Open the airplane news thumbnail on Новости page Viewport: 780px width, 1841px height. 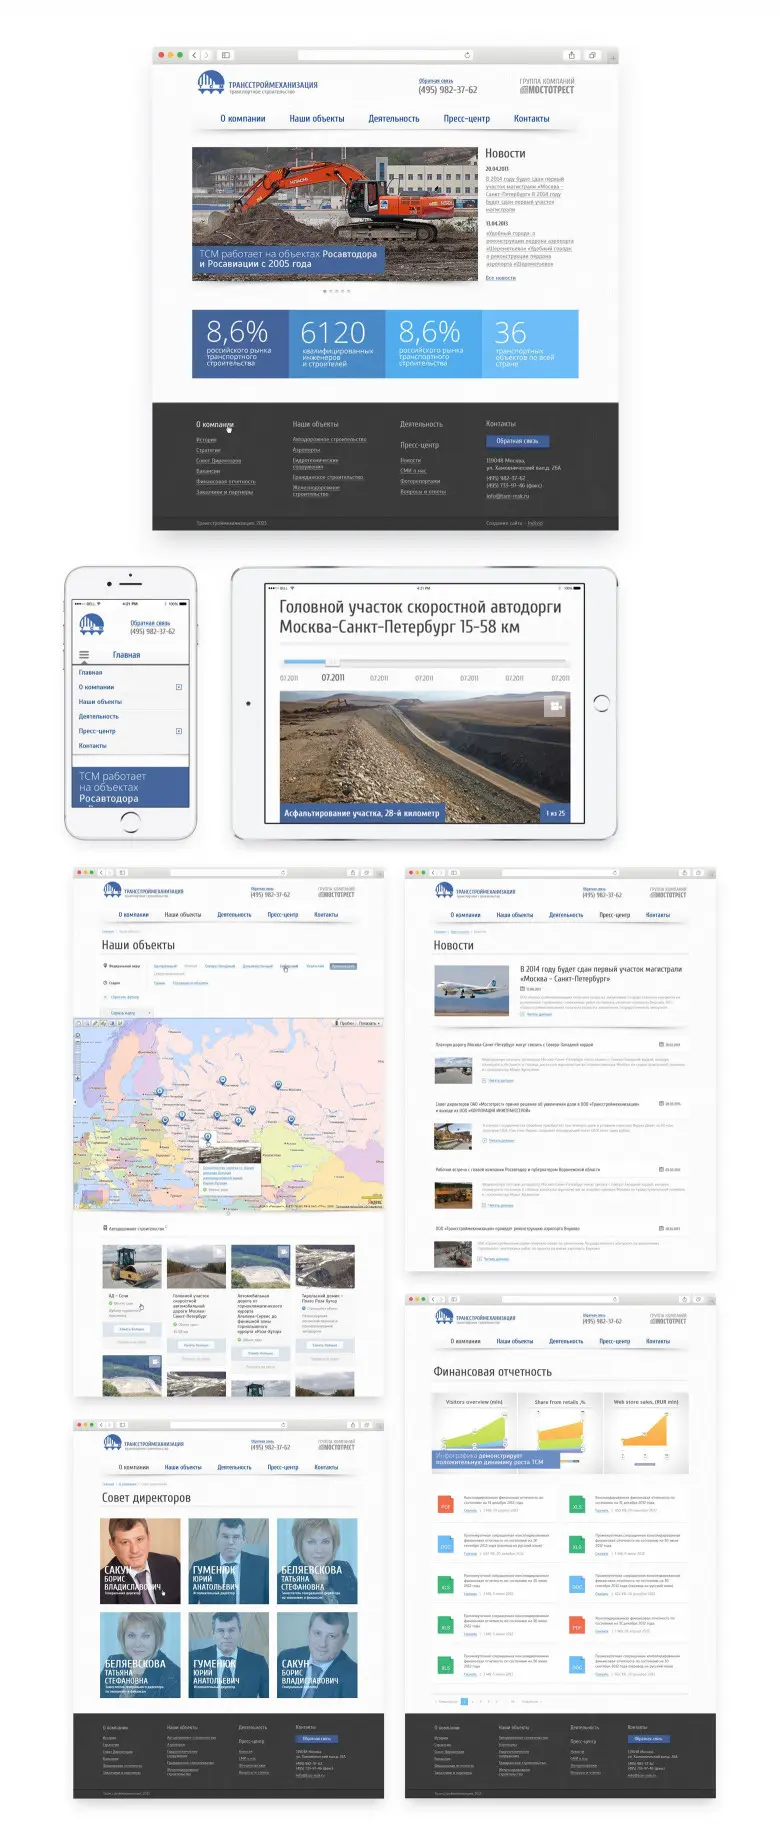[x=465, y=990]
